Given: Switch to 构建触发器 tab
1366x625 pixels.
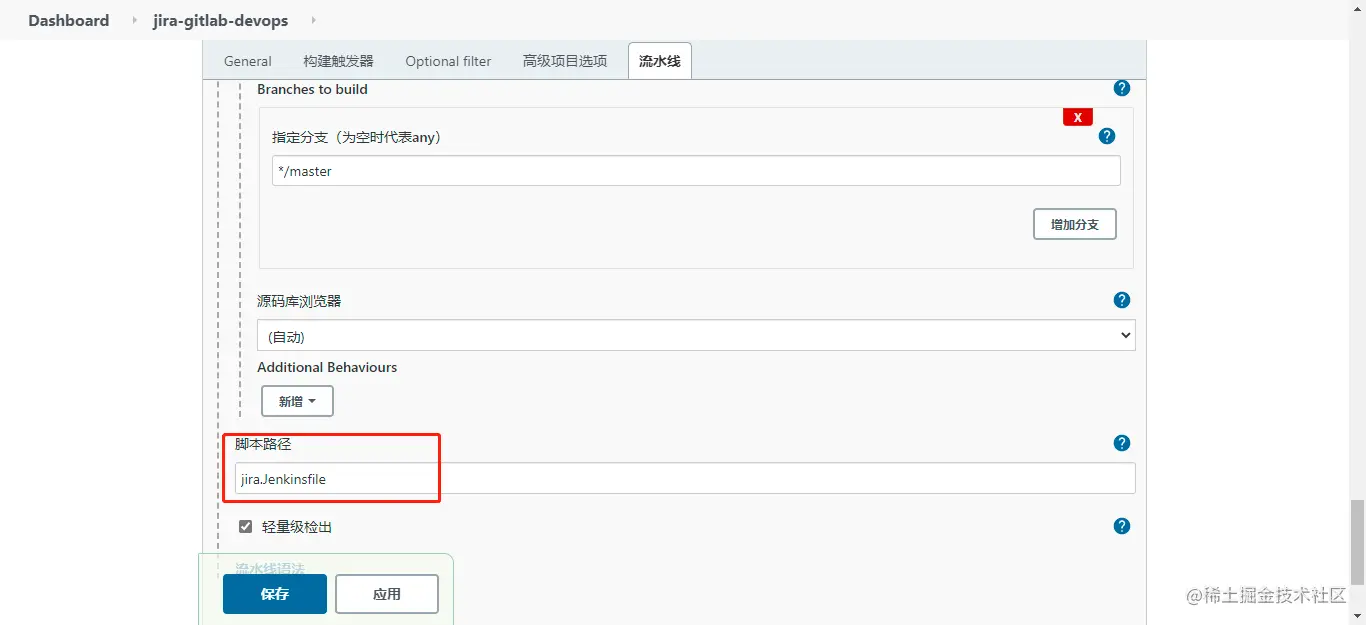Looking at the screenshot, I should point(338,61).
